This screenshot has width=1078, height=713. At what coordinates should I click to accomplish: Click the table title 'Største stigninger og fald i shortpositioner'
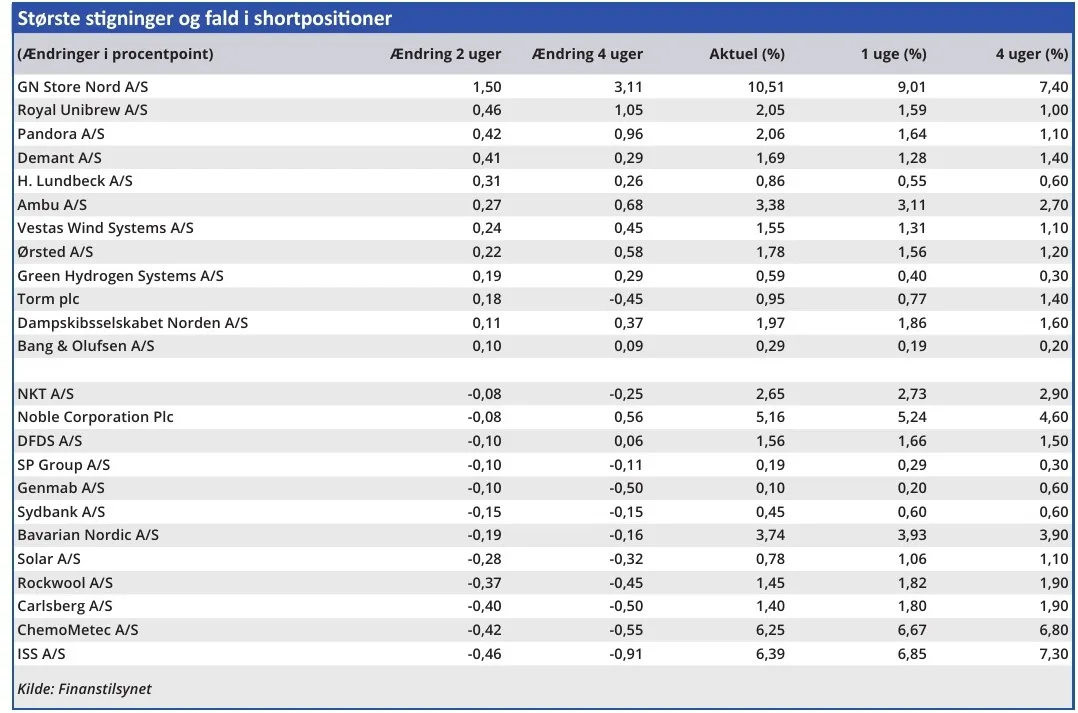pyautogui.click(x=205, y=19)
